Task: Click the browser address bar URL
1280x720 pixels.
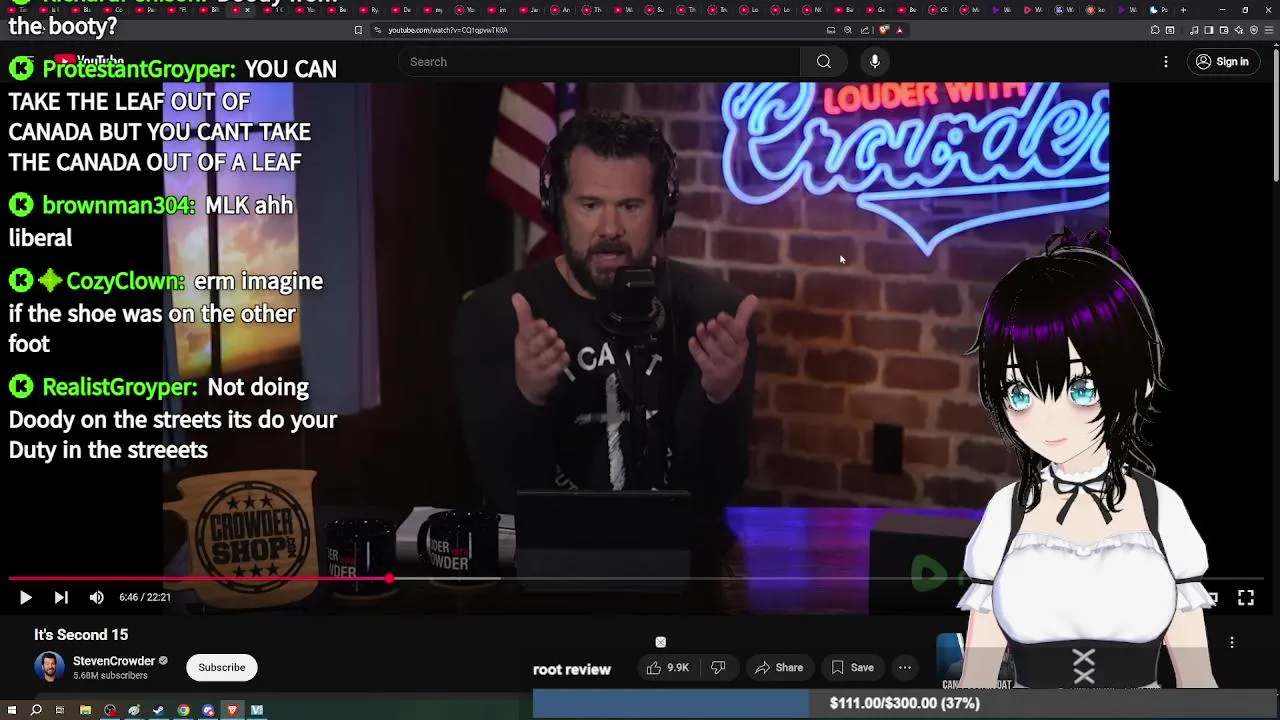Action: (x=448, y=30)
